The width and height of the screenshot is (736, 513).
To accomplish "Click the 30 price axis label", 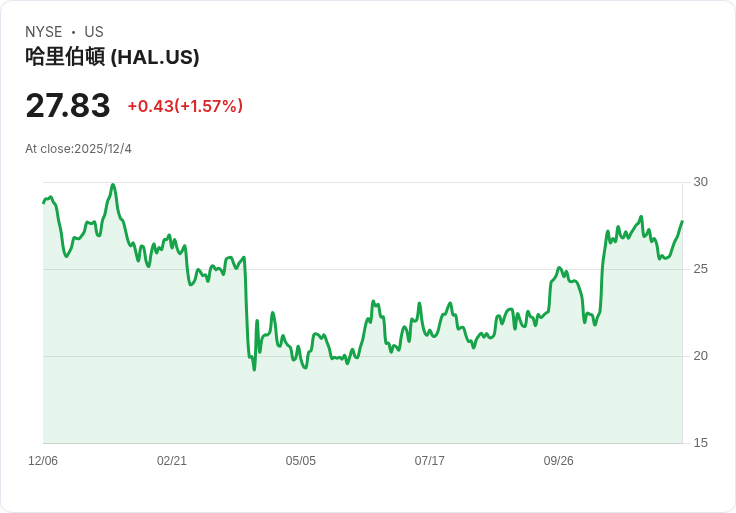I will (x=701, y=182).
